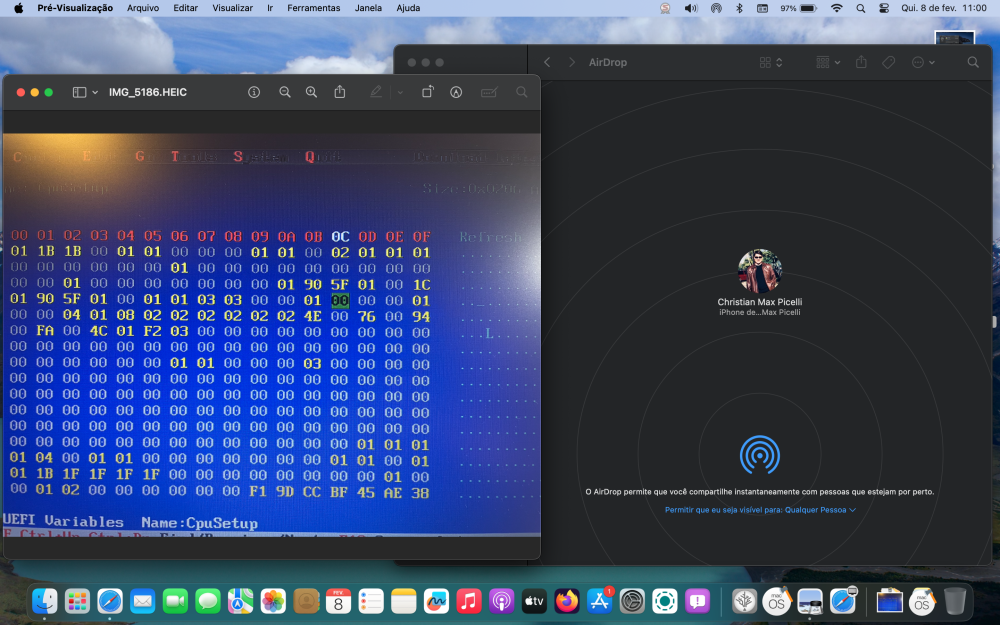Open search in the Preview window
The image size is (1000, 625).
522,92
